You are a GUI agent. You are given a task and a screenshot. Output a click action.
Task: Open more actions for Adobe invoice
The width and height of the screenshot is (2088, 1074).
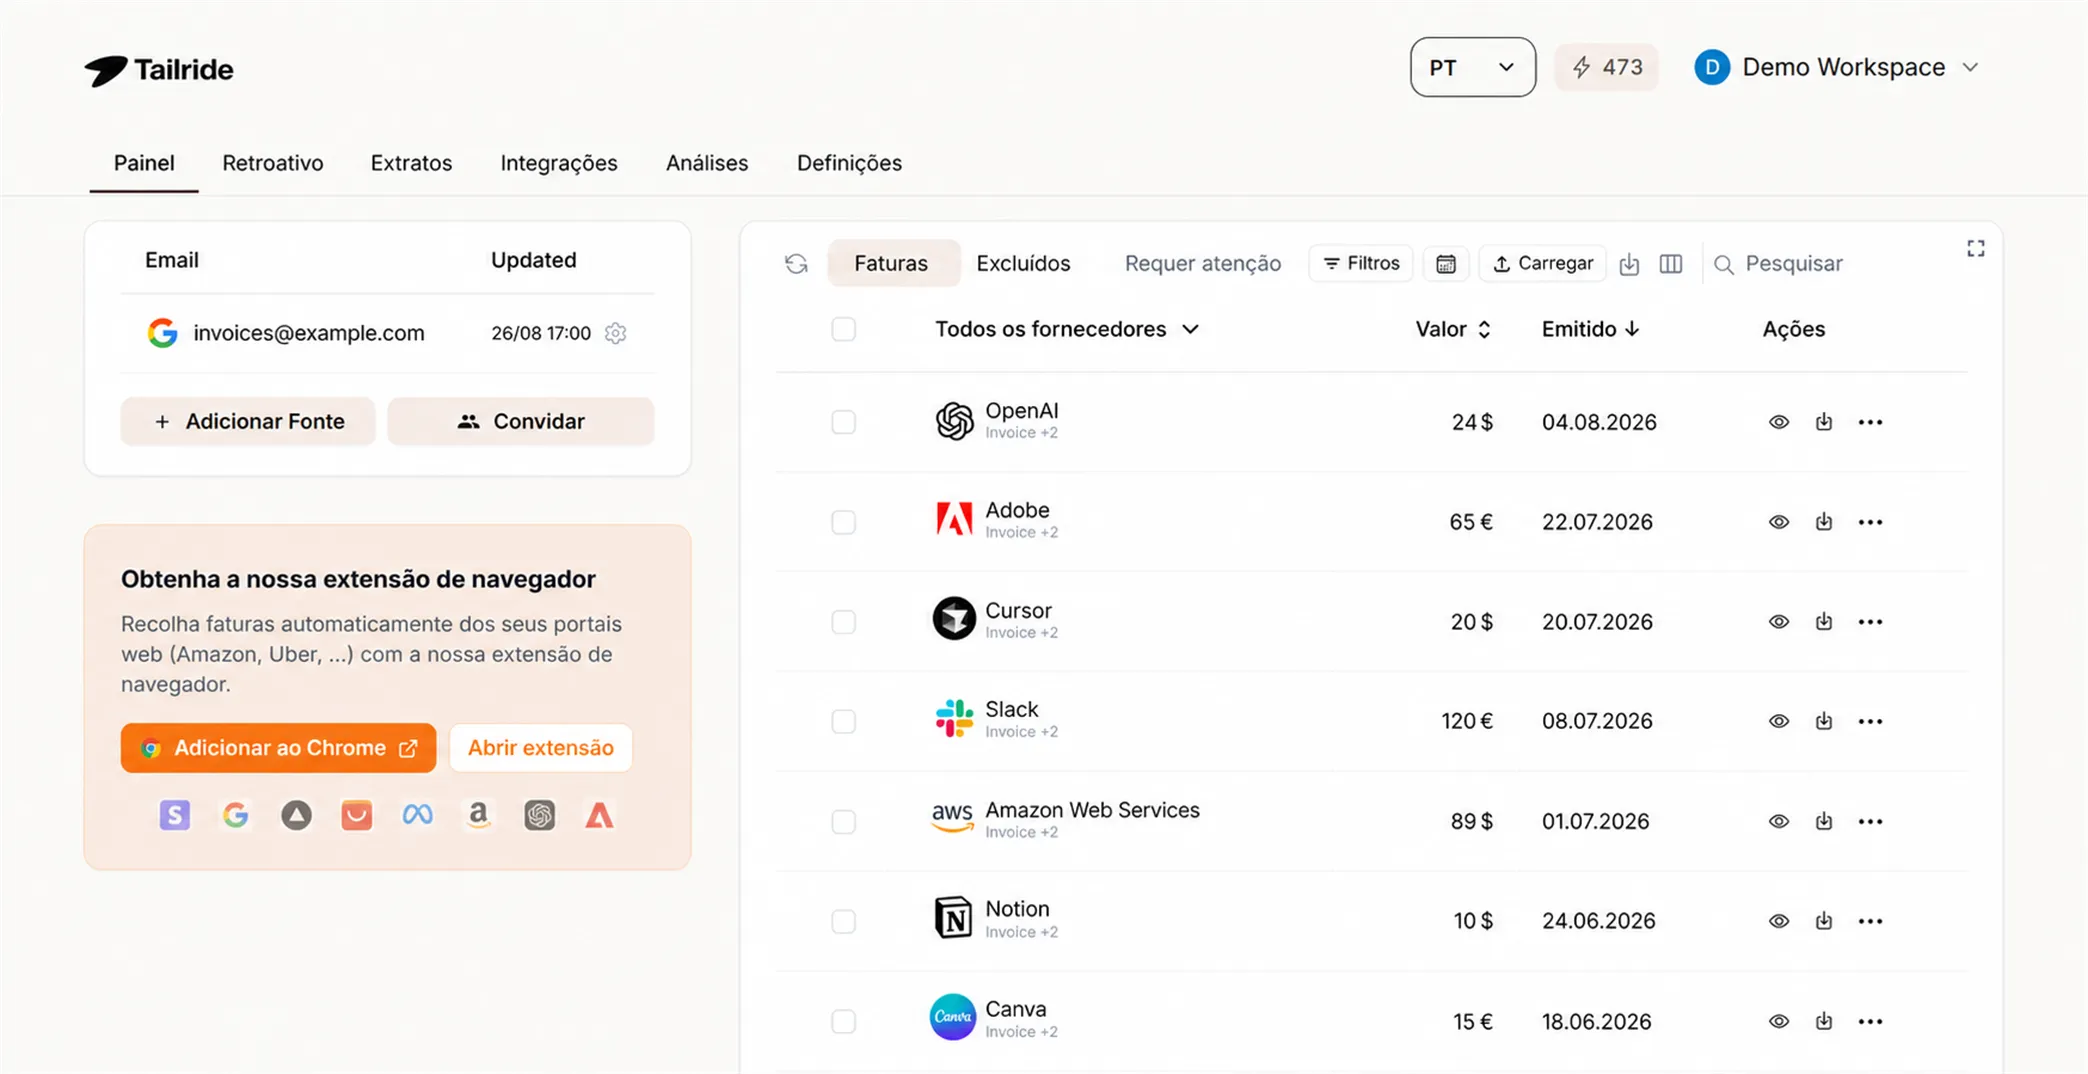pyautogui.click(x=1871, y=522)
